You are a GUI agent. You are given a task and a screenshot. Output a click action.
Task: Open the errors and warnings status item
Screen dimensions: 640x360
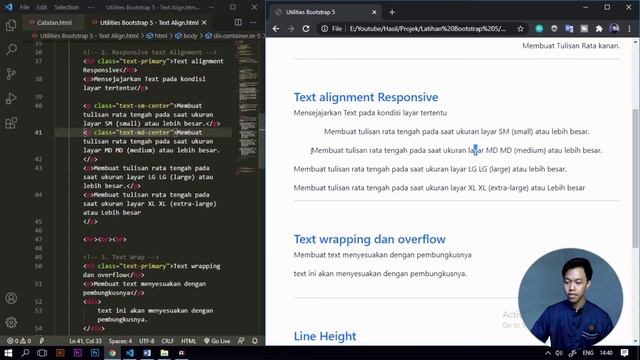point(19,341)
